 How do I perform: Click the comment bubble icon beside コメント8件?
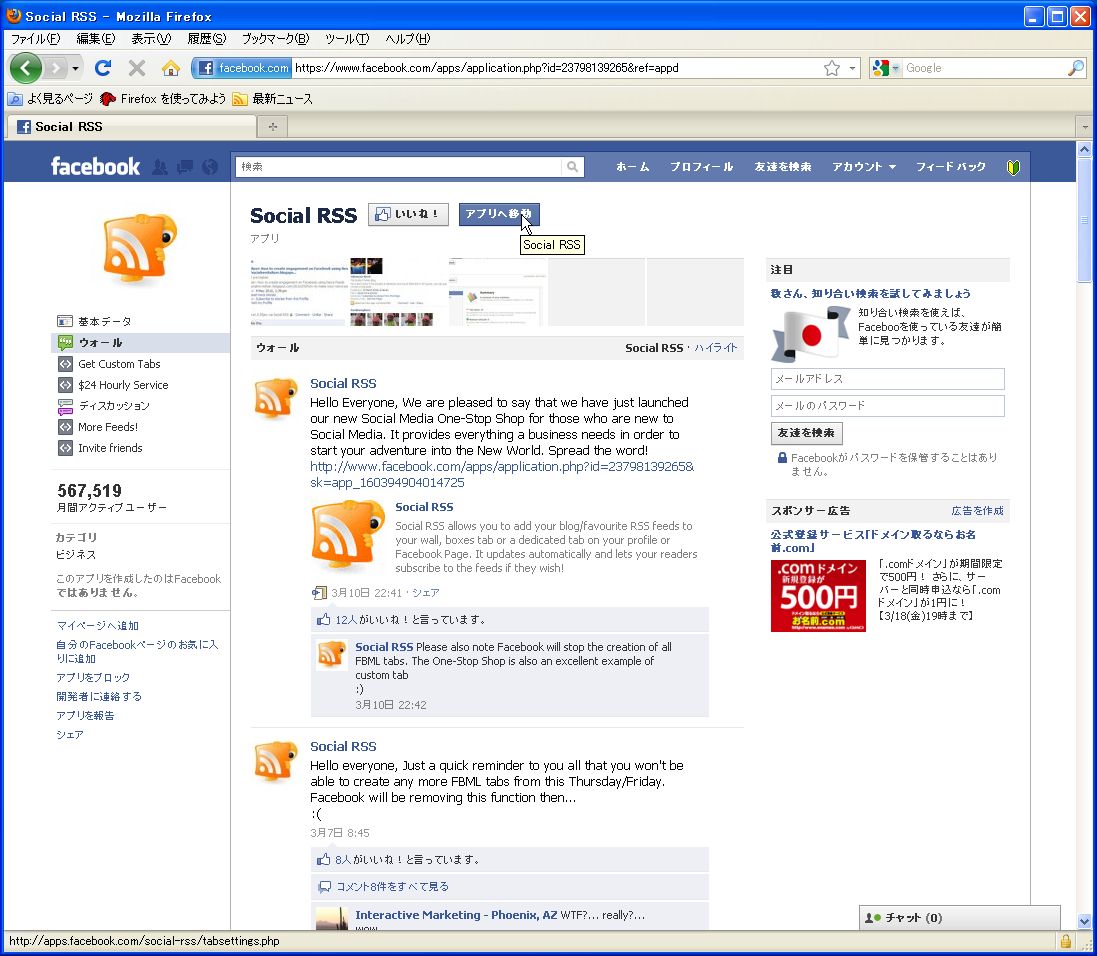(324, 887)
